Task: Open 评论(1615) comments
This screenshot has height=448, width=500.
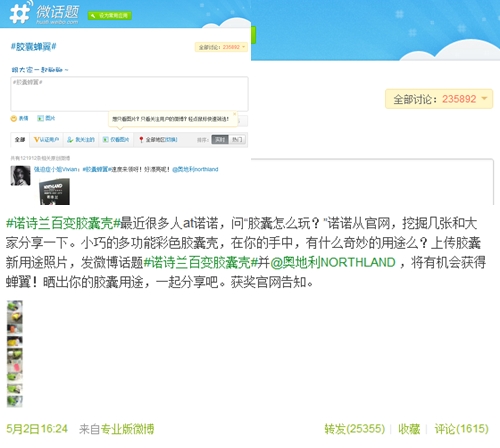Action: (461, 429)
